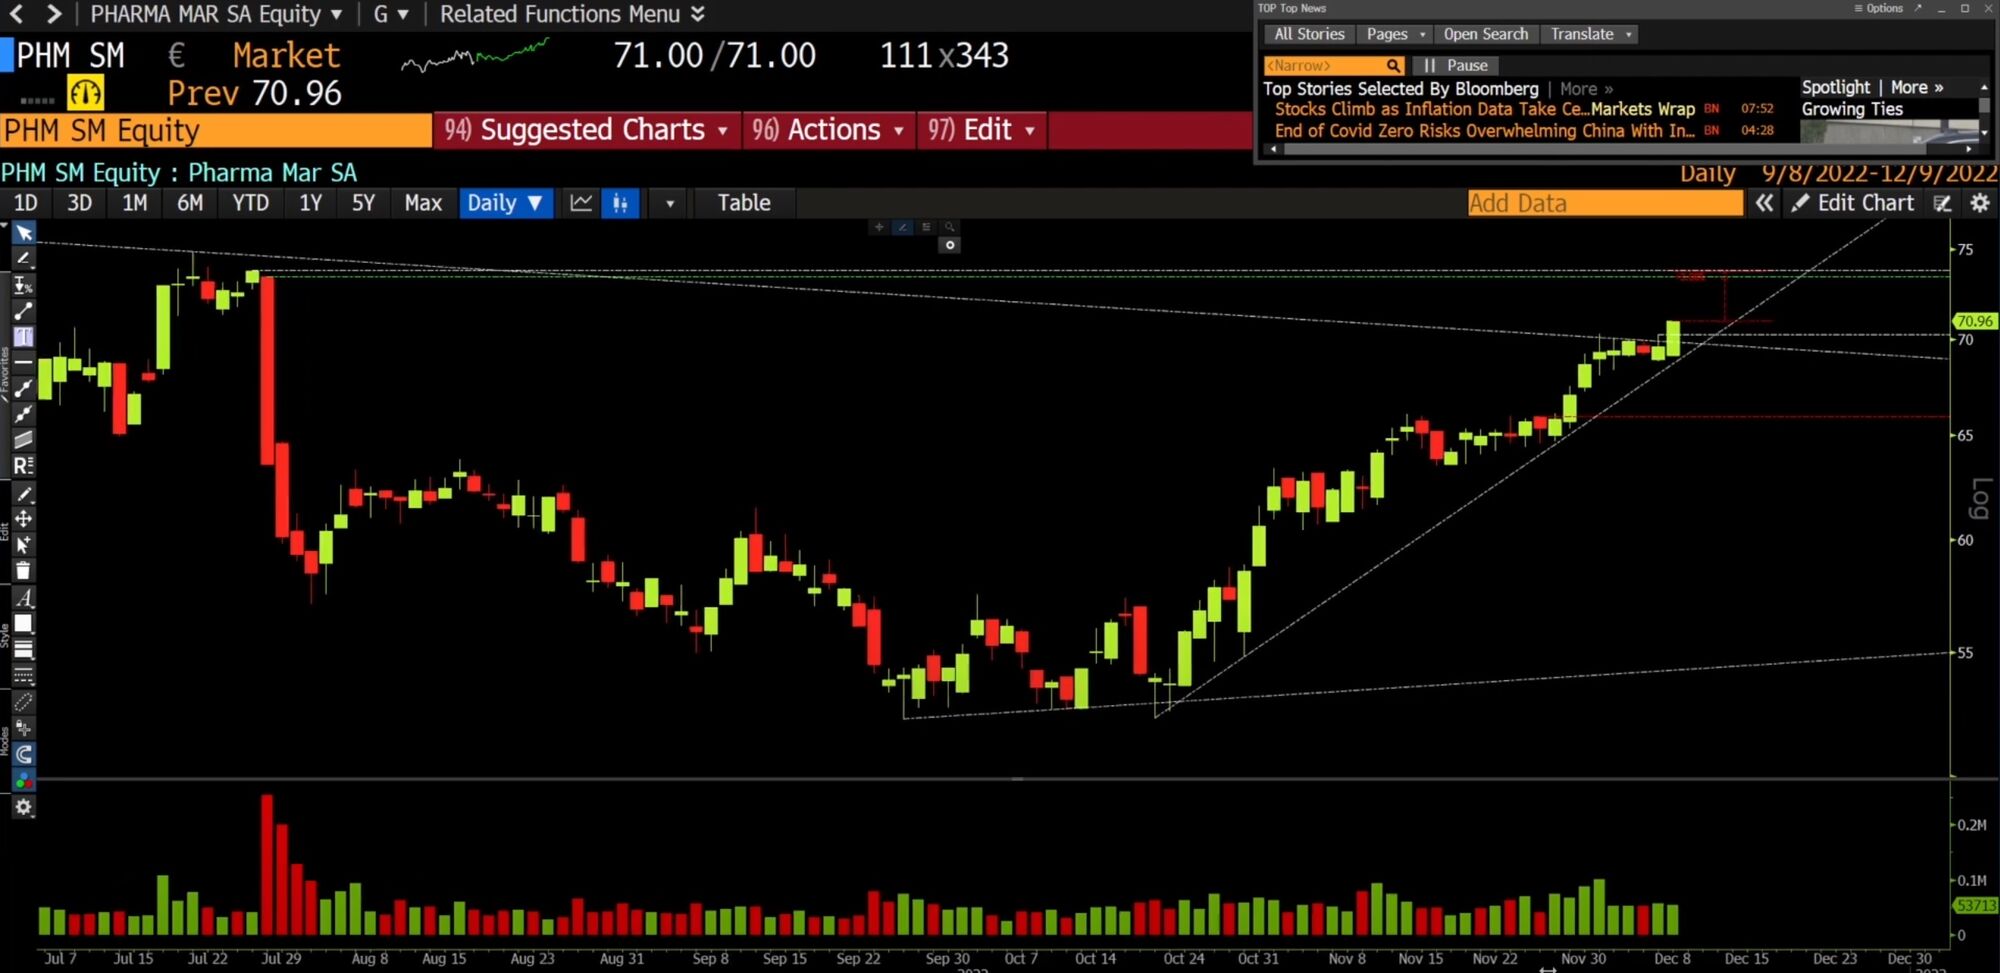Open the font style tool
Image resolution: width=2000 pixels, height=973 pixels.
point(23,598)
